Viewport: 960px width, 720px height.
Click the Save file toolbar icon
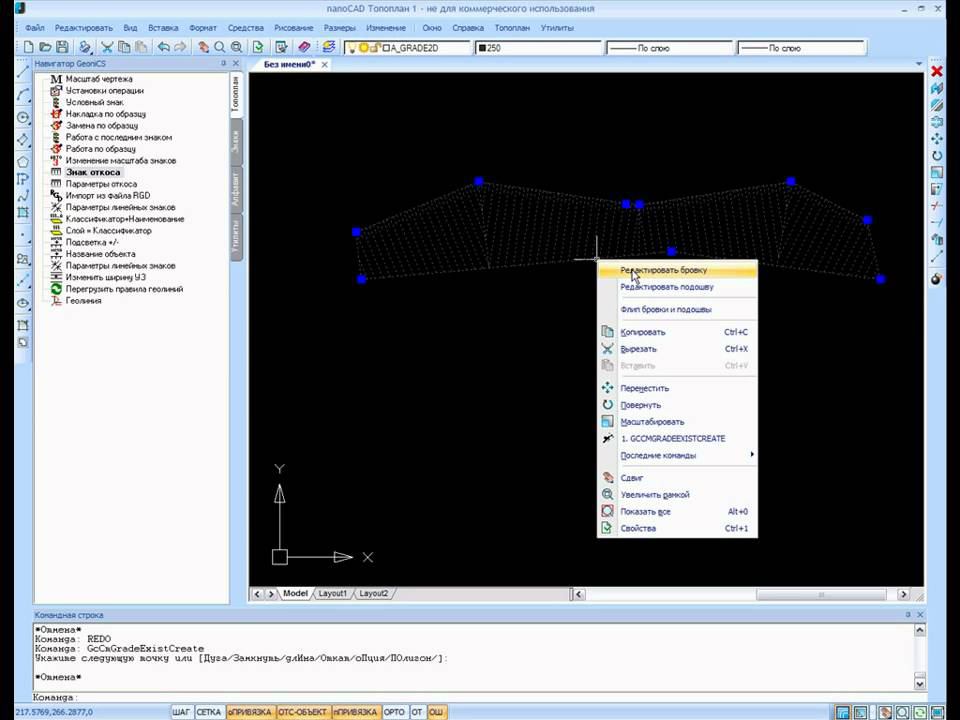point(62,47)
